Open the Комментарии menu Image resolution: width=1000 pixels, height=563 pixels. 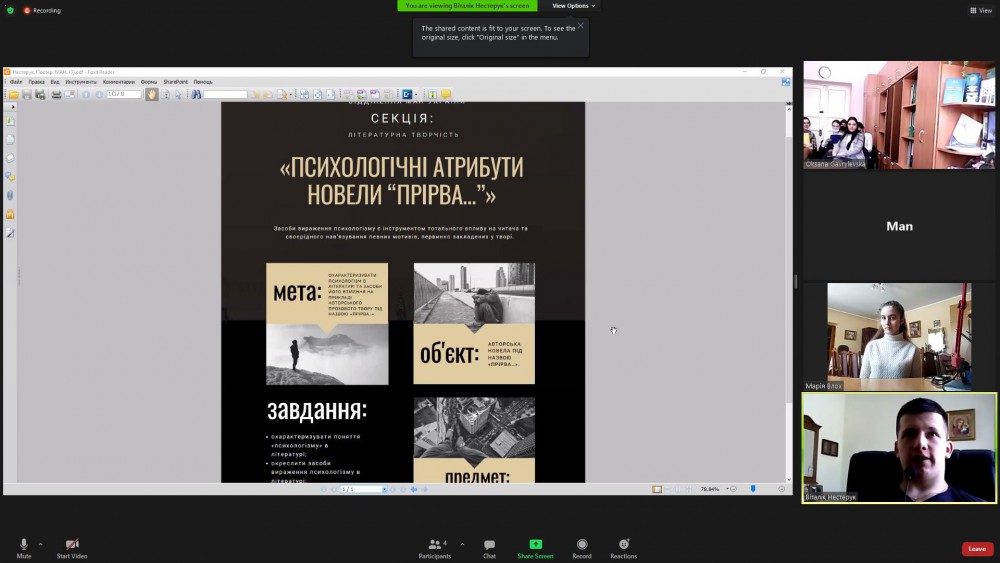click(x=119, y=82)
